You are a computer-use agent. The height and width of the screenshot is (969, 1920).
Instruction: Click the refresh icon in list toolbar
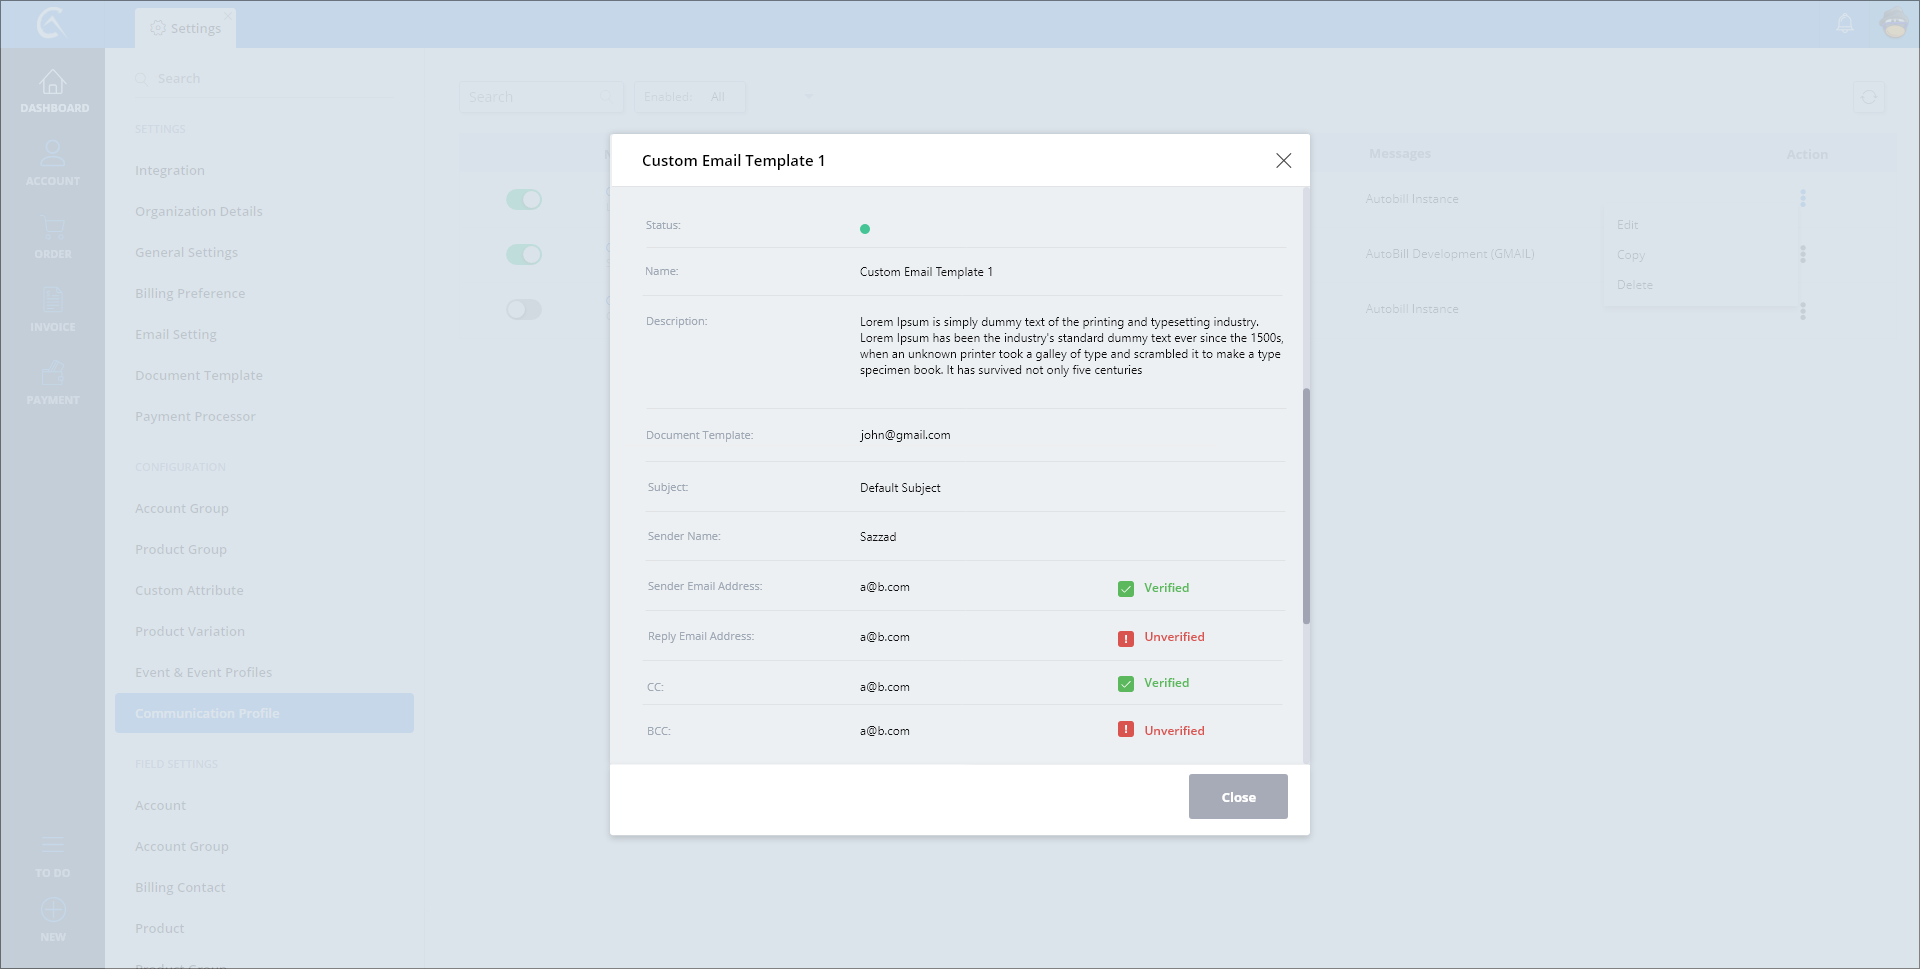pos(1868,97)
